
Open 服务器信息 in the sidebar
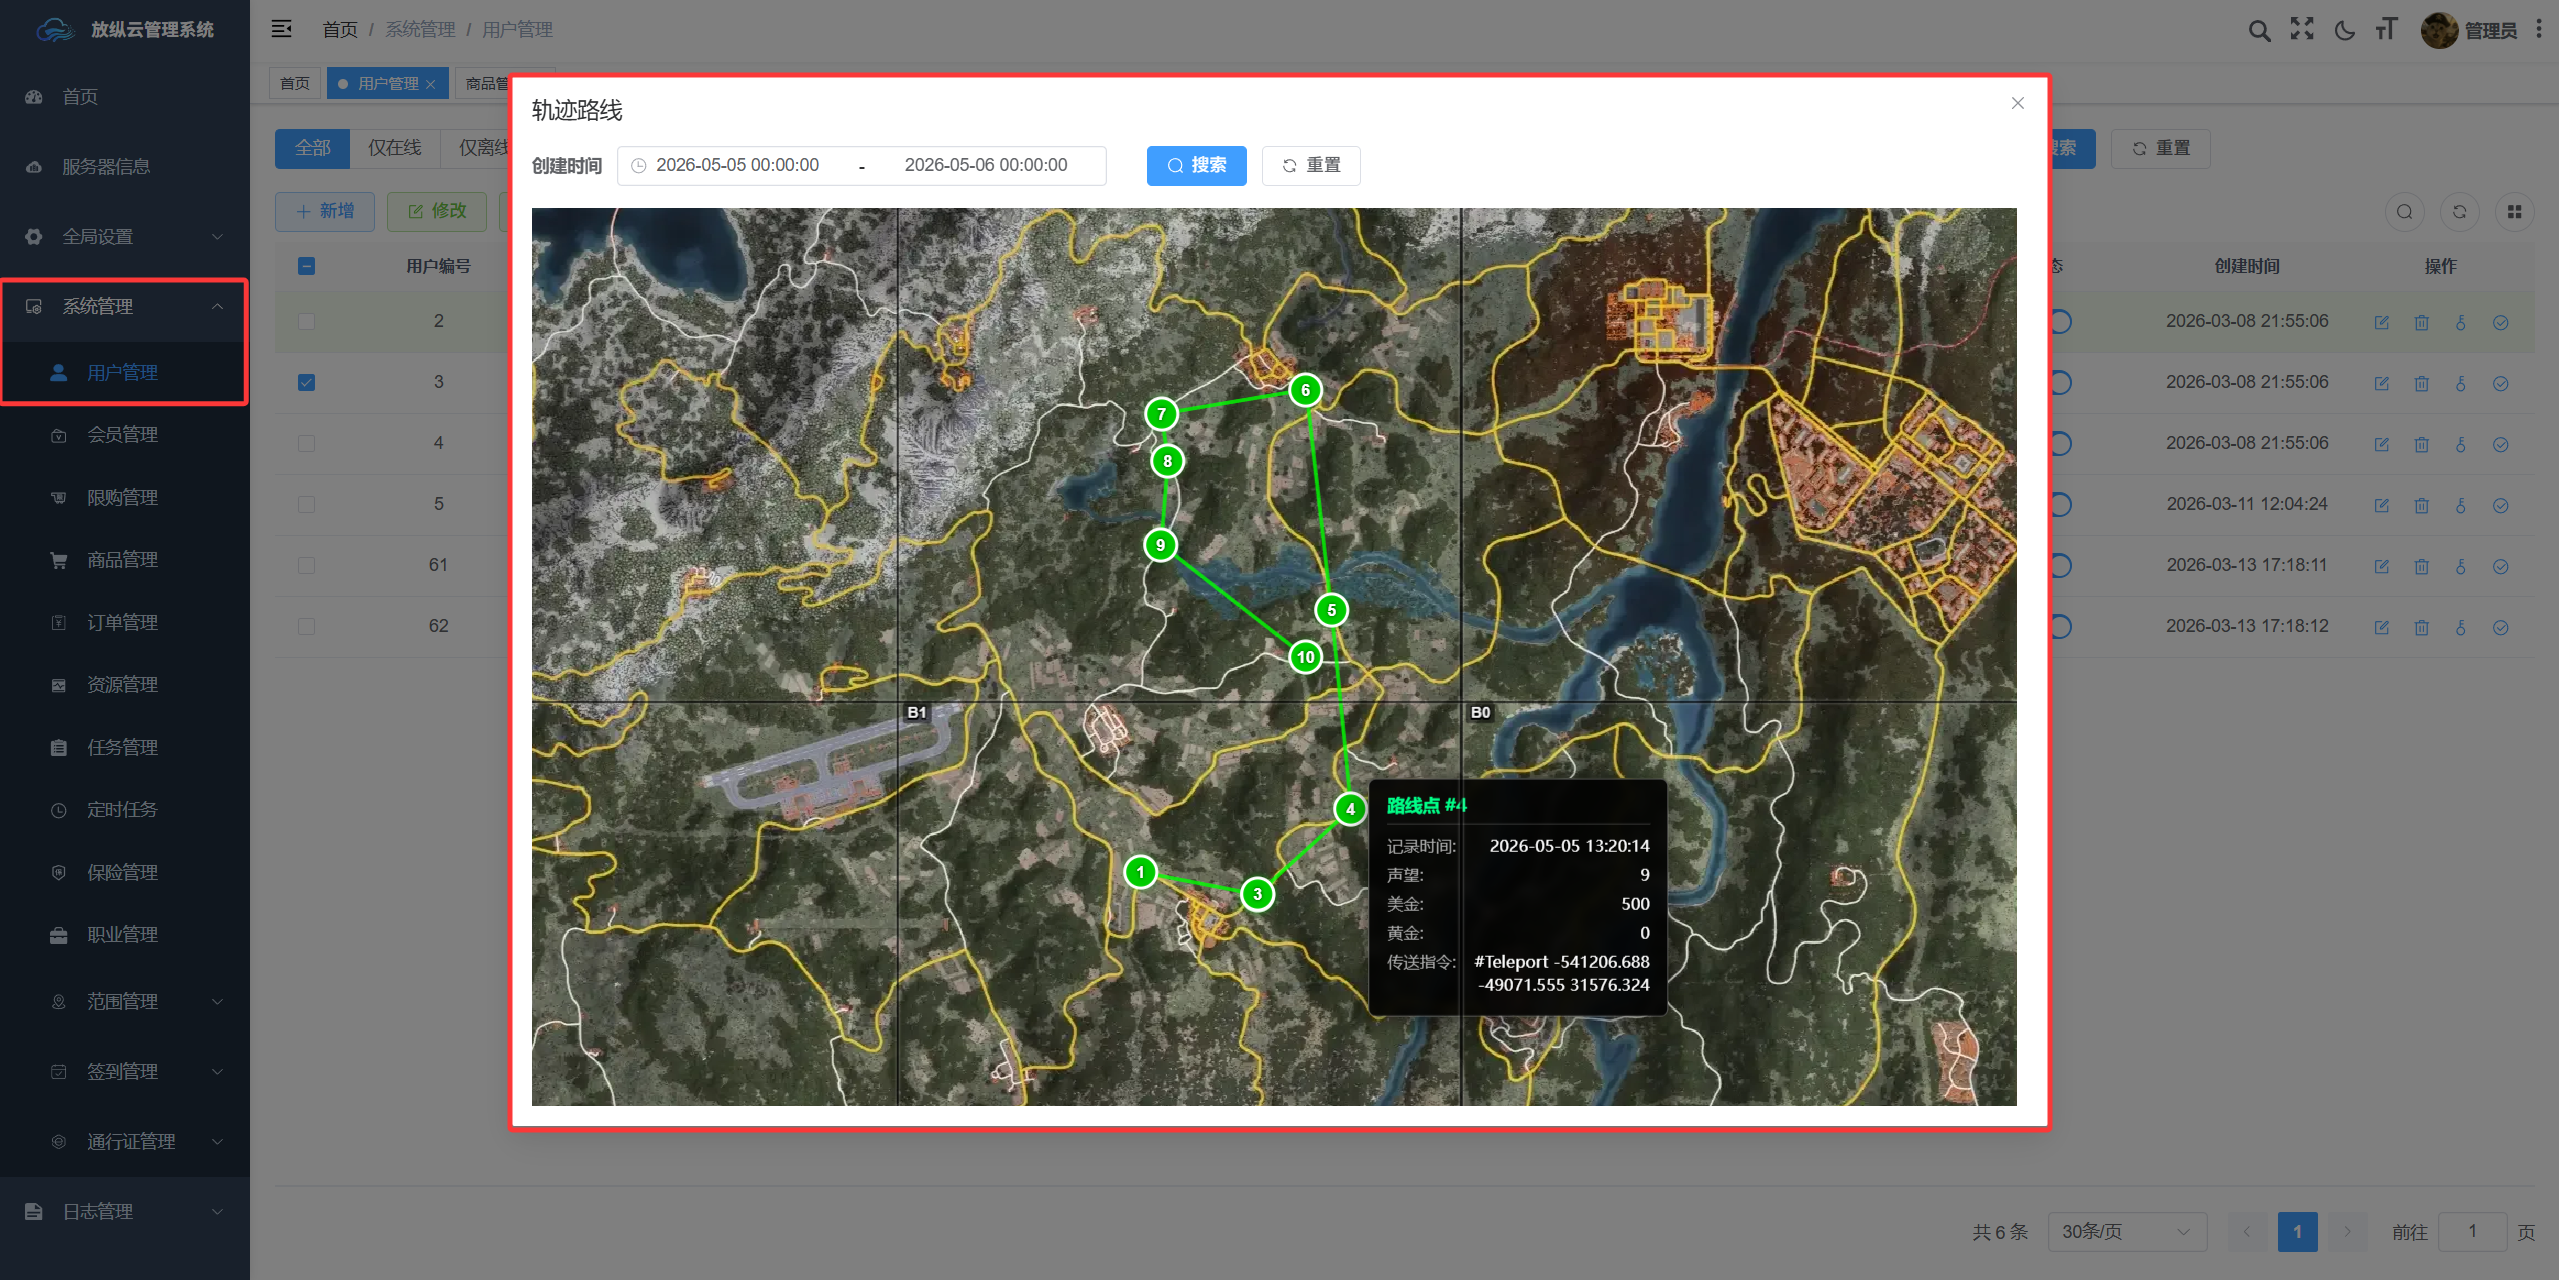(x=125, y=167)
